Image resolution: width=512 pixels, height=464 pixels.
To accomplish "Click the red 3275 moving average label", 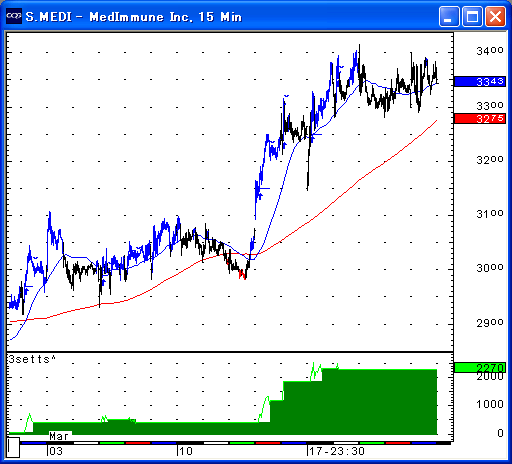I will click(480, 118).
